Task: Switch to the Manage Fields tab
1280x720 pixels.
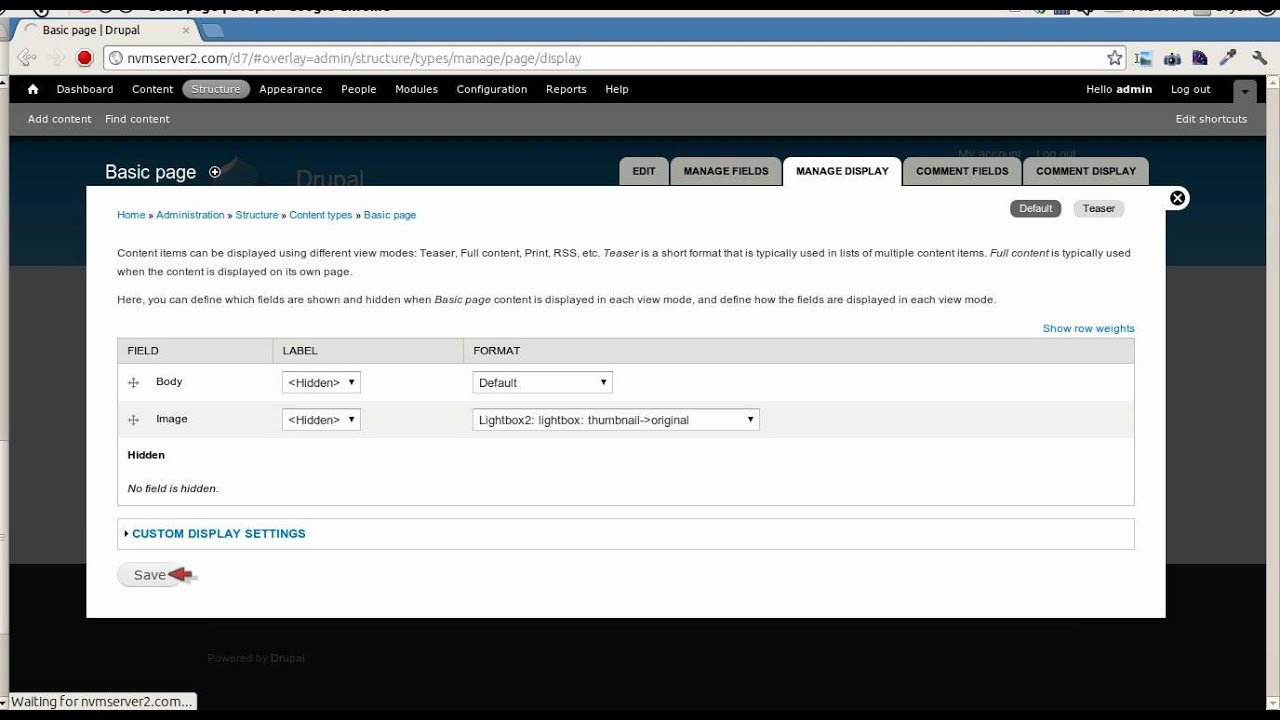Action: pyautogui.click(x=726, y=171)
